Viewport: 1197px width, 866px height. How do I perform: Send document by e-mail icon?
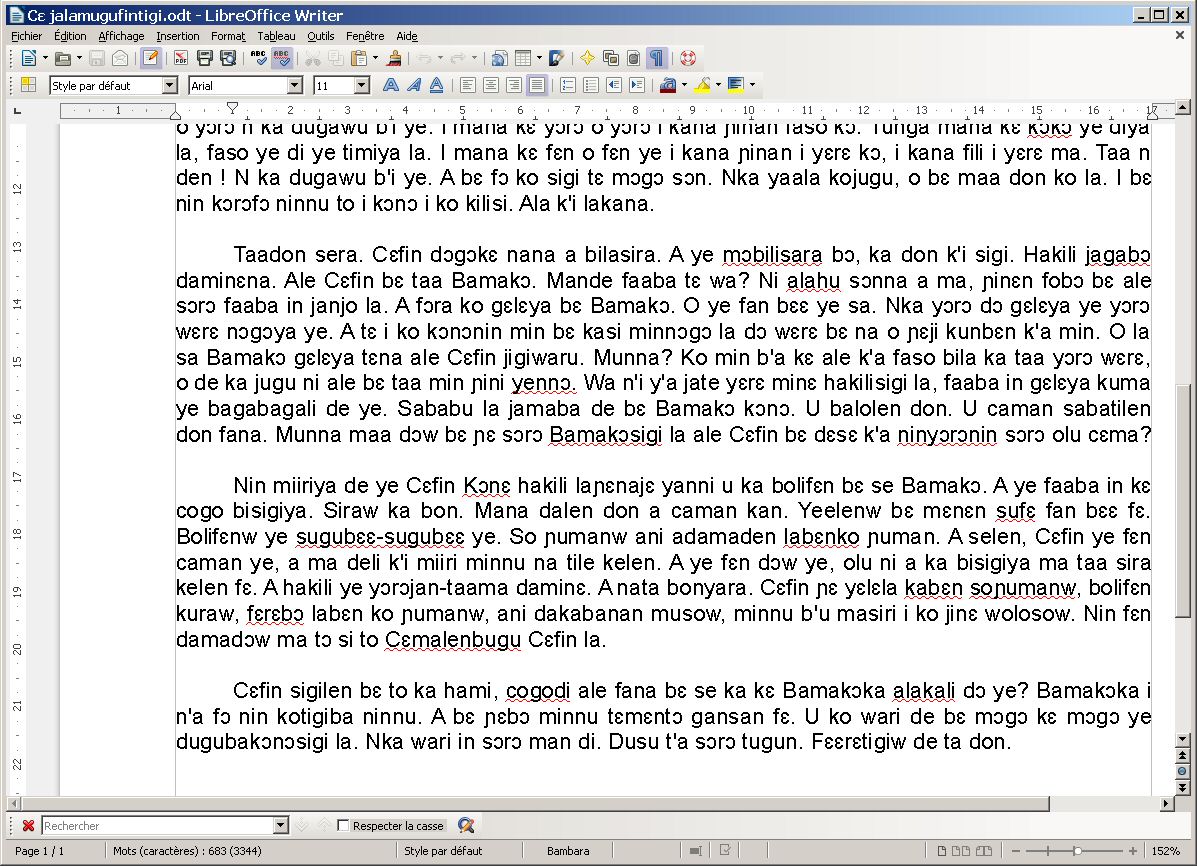pos(120,58)
